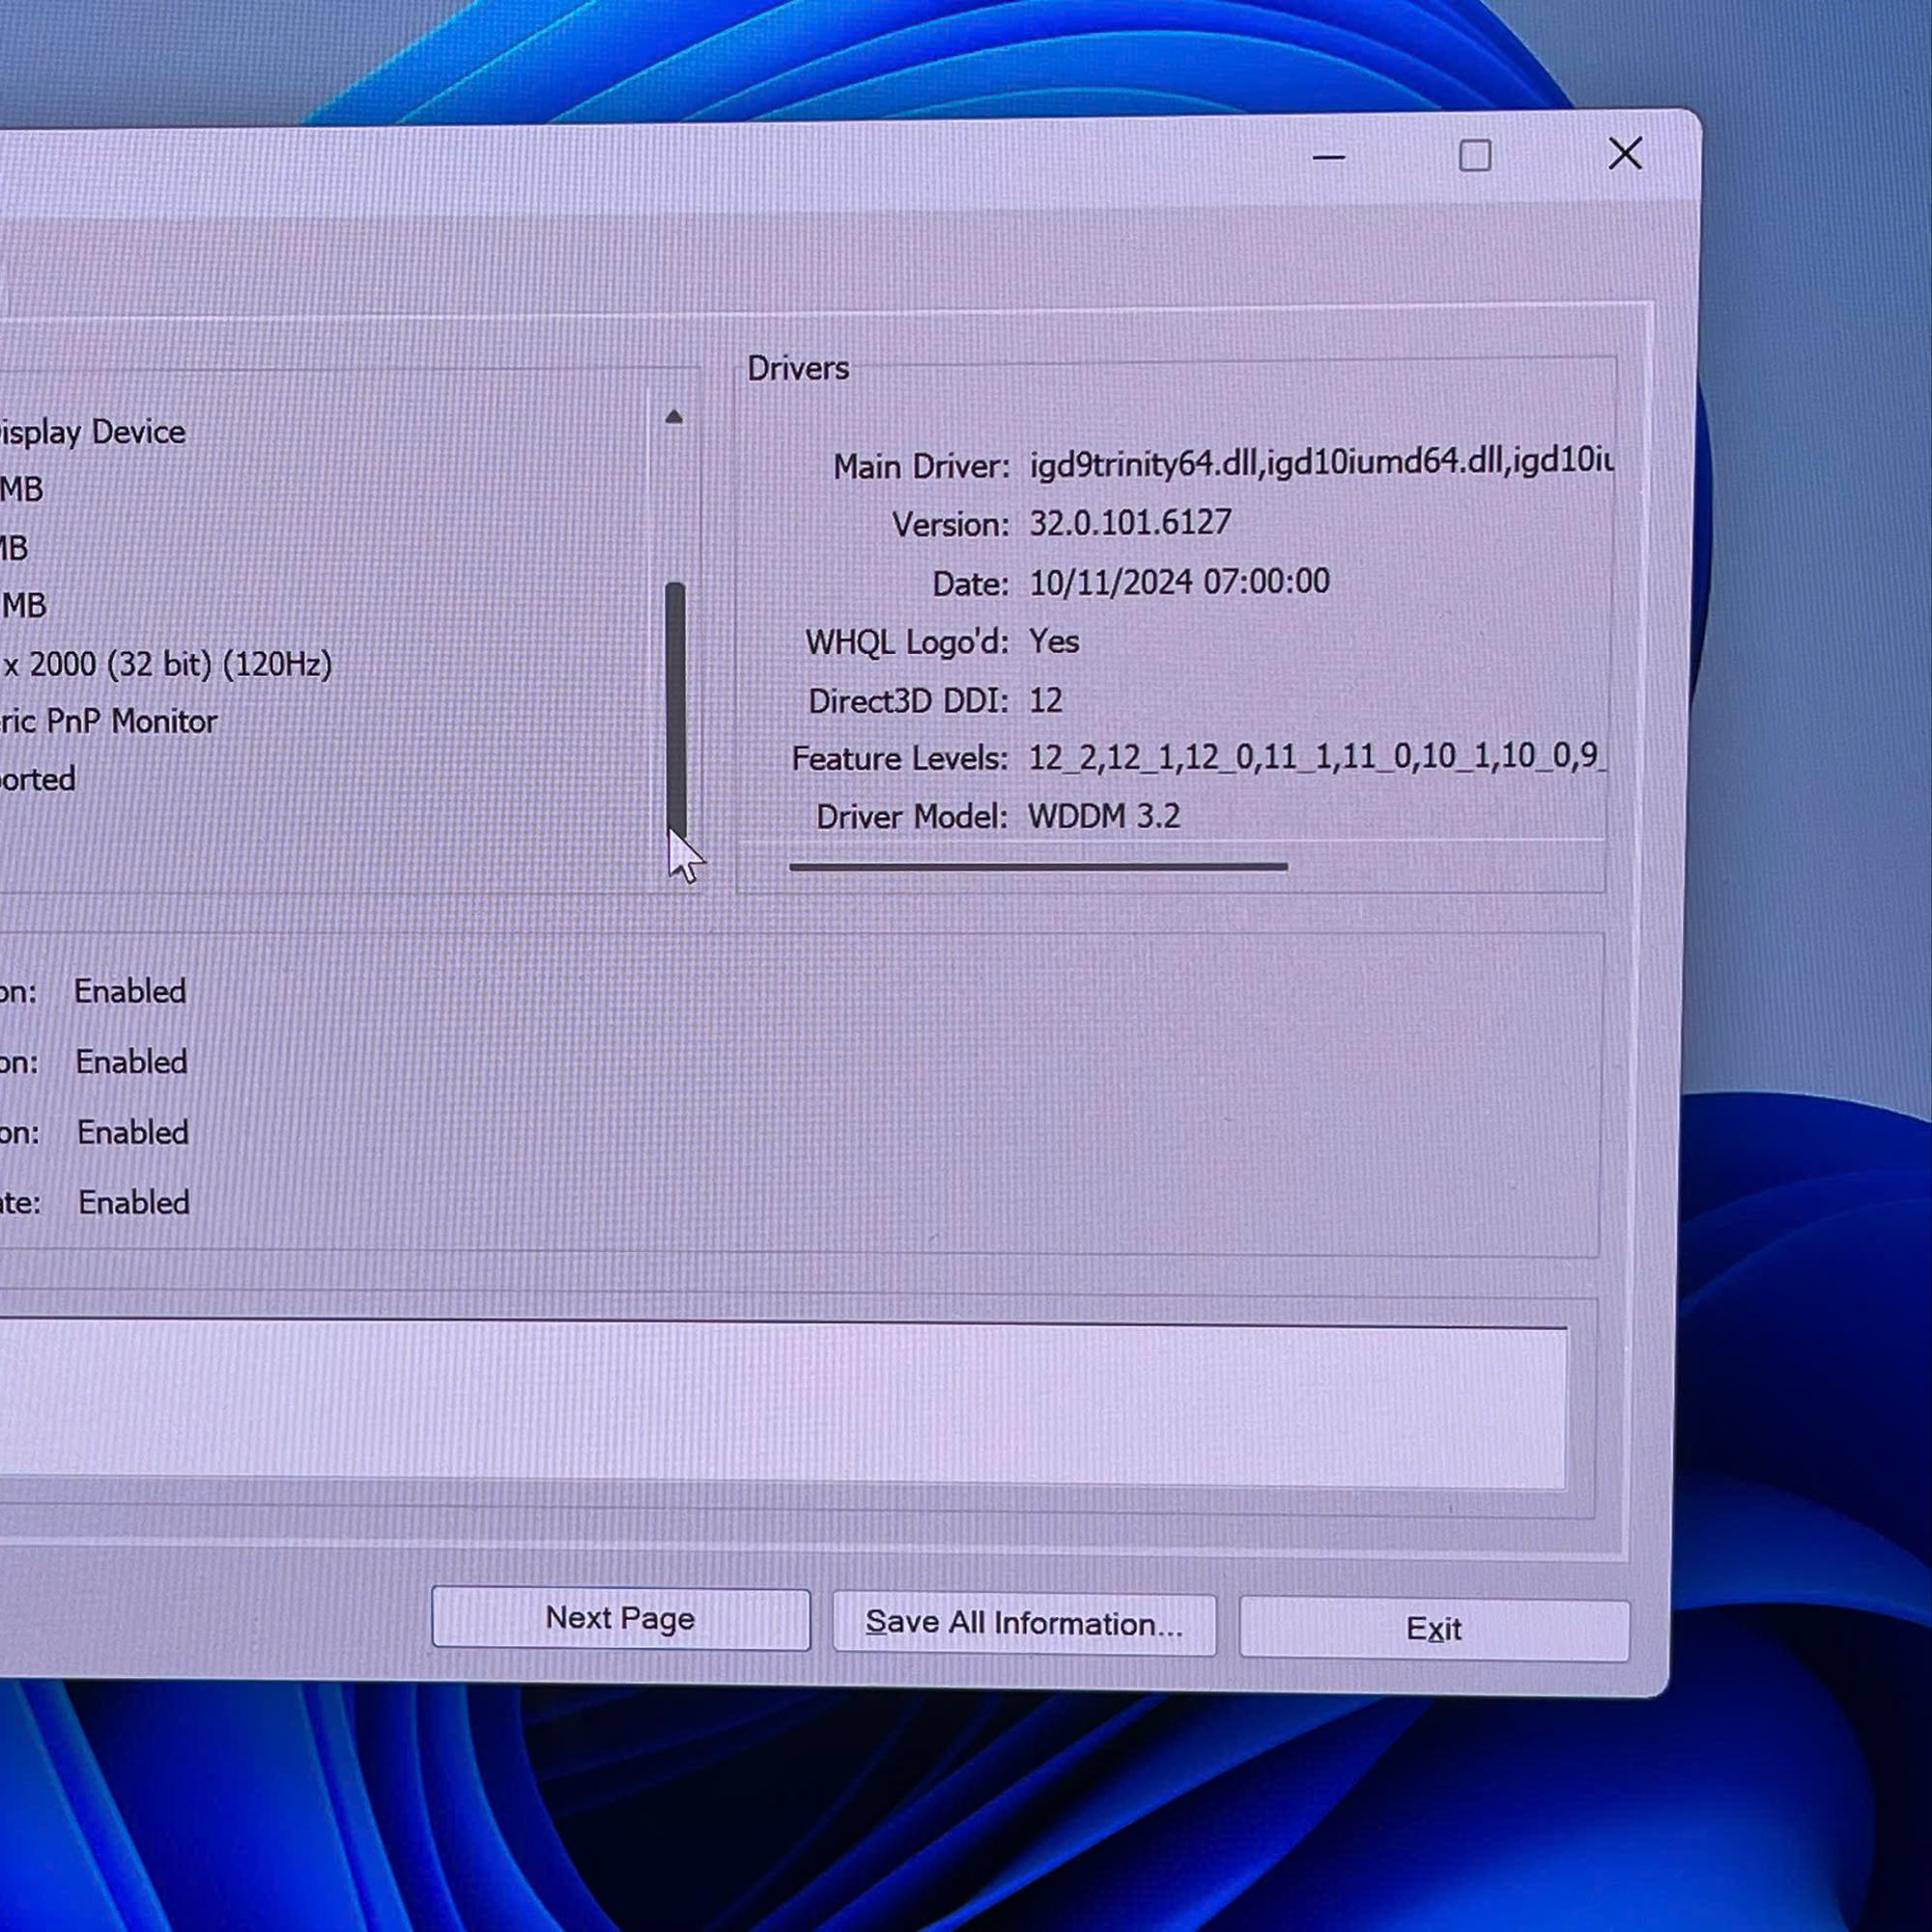Image resolution: width=1932 pixels, height=1932 pixels.
Task: Close the window with the X icon
Action: (1625, 154)
